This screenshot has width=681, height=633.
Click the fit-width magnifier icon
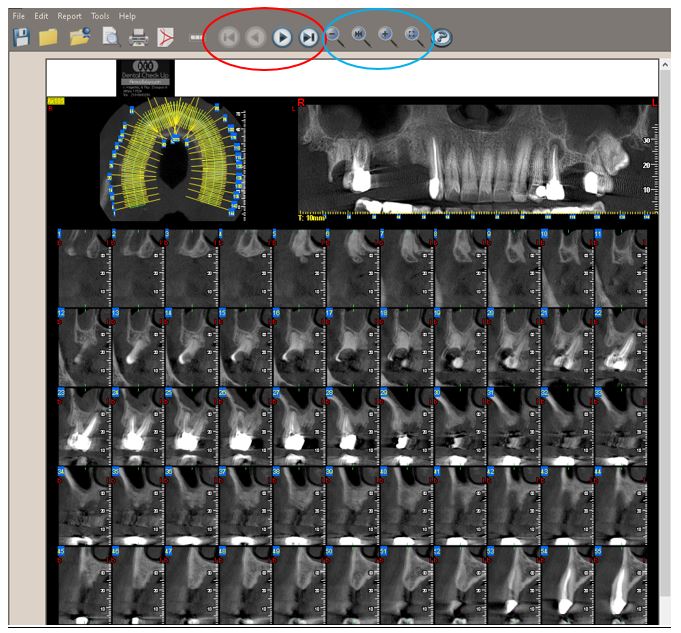tap(361, 36)
